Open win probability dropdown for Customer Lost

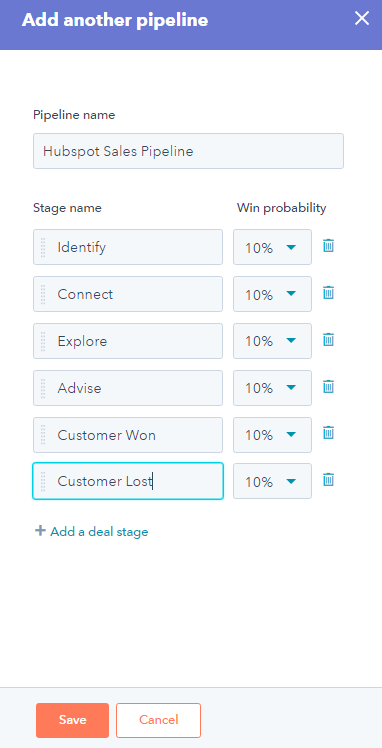[x=272, y=481]
